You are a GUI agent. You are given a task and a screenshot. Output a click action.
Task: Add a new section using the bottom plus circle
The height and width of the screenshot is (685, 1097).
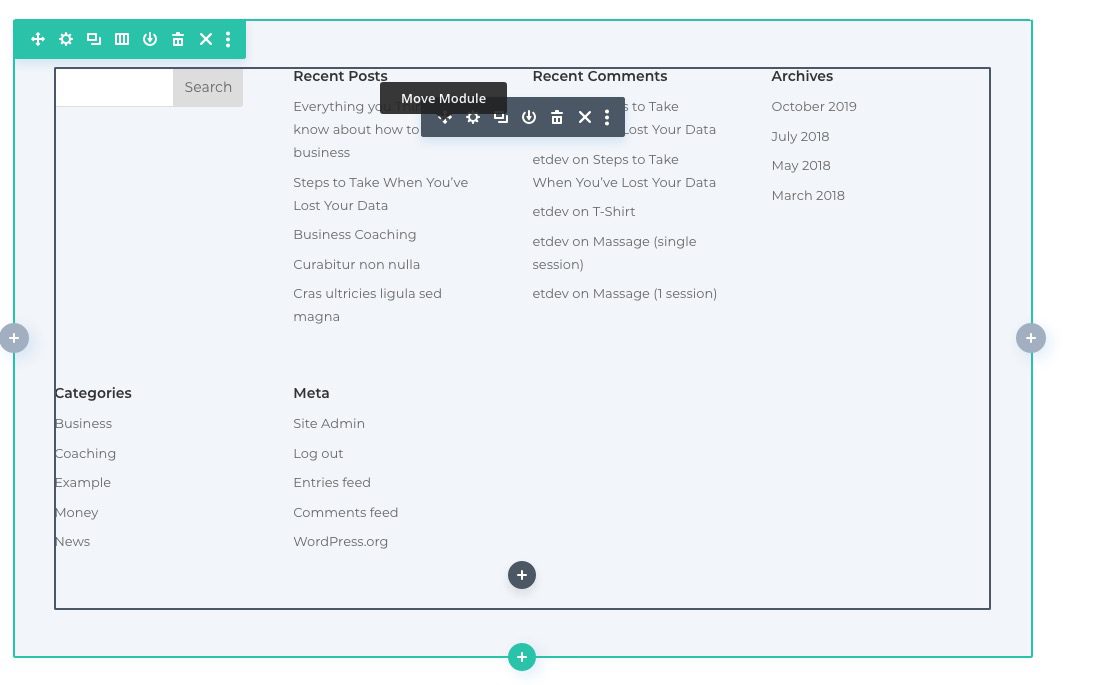(521, 657)
